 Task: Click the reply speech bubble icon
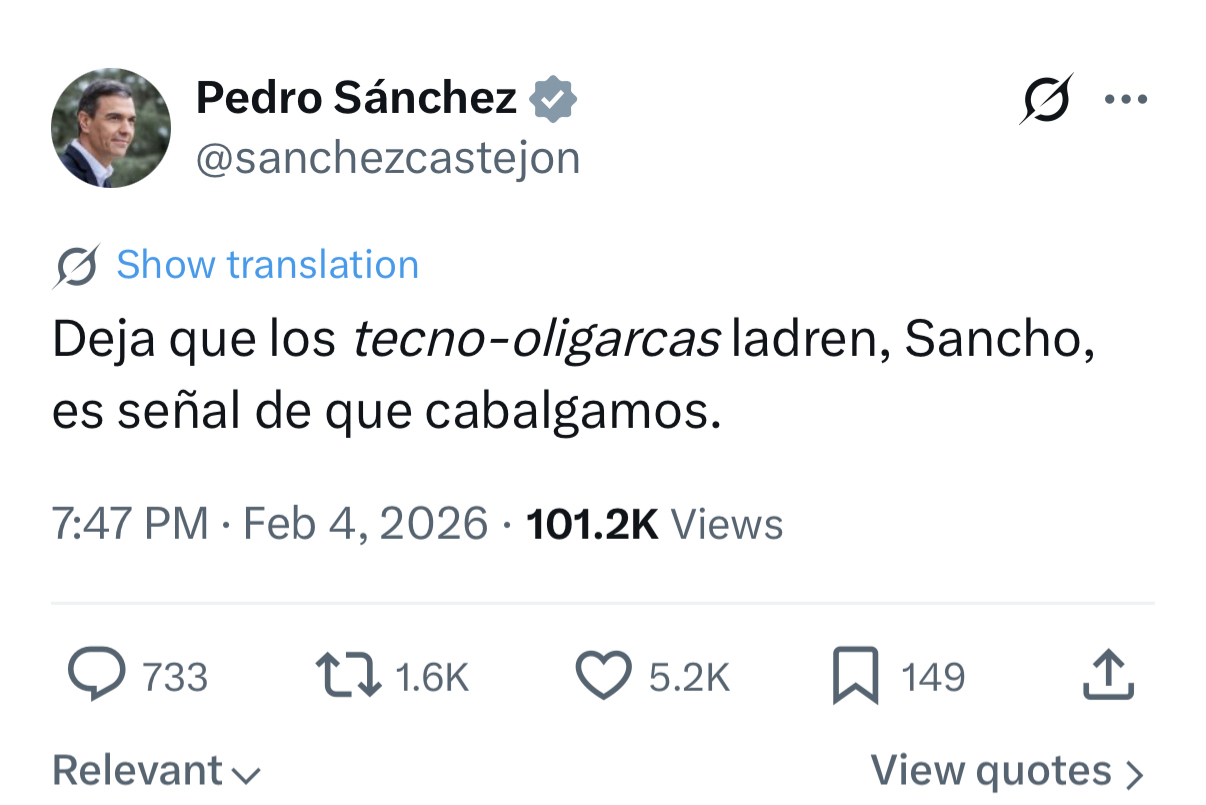[97, 675]
